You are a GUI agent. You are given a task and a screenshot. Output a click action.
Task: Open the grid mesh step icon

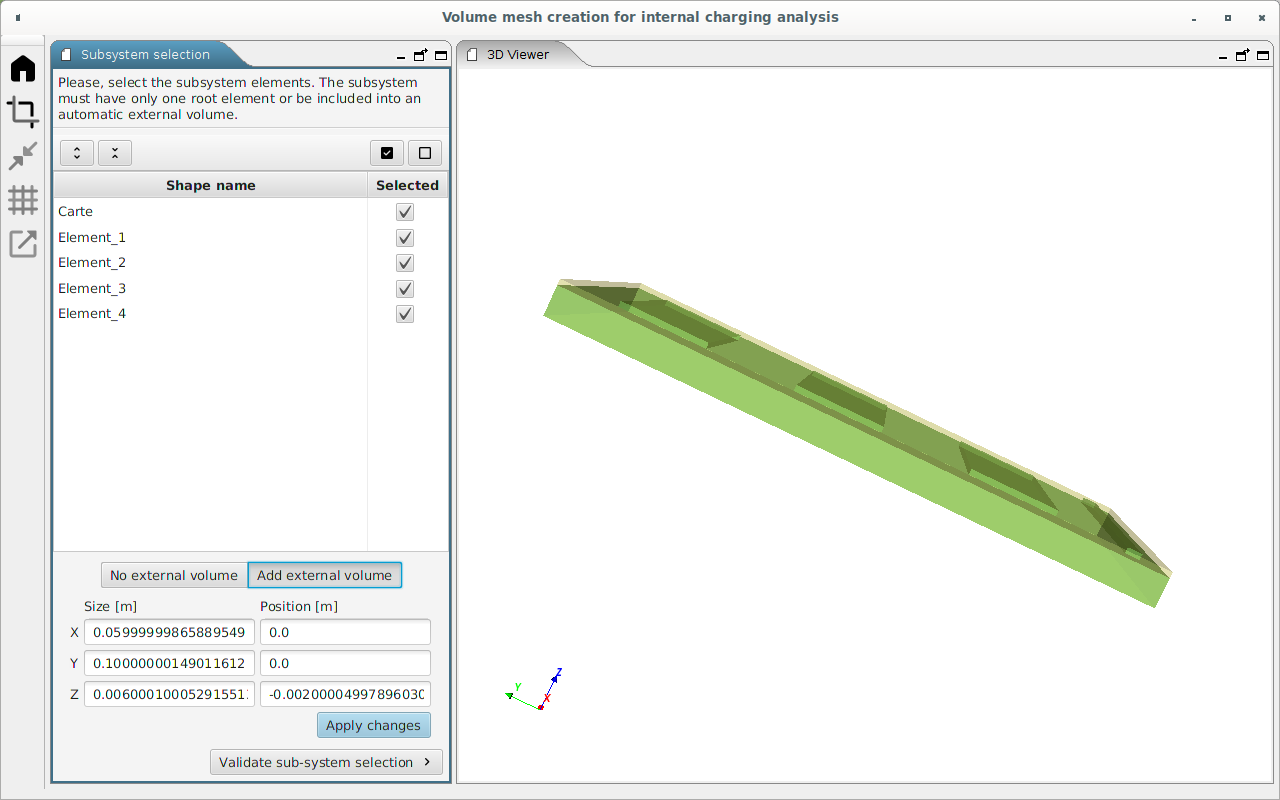tap(23, 200)
